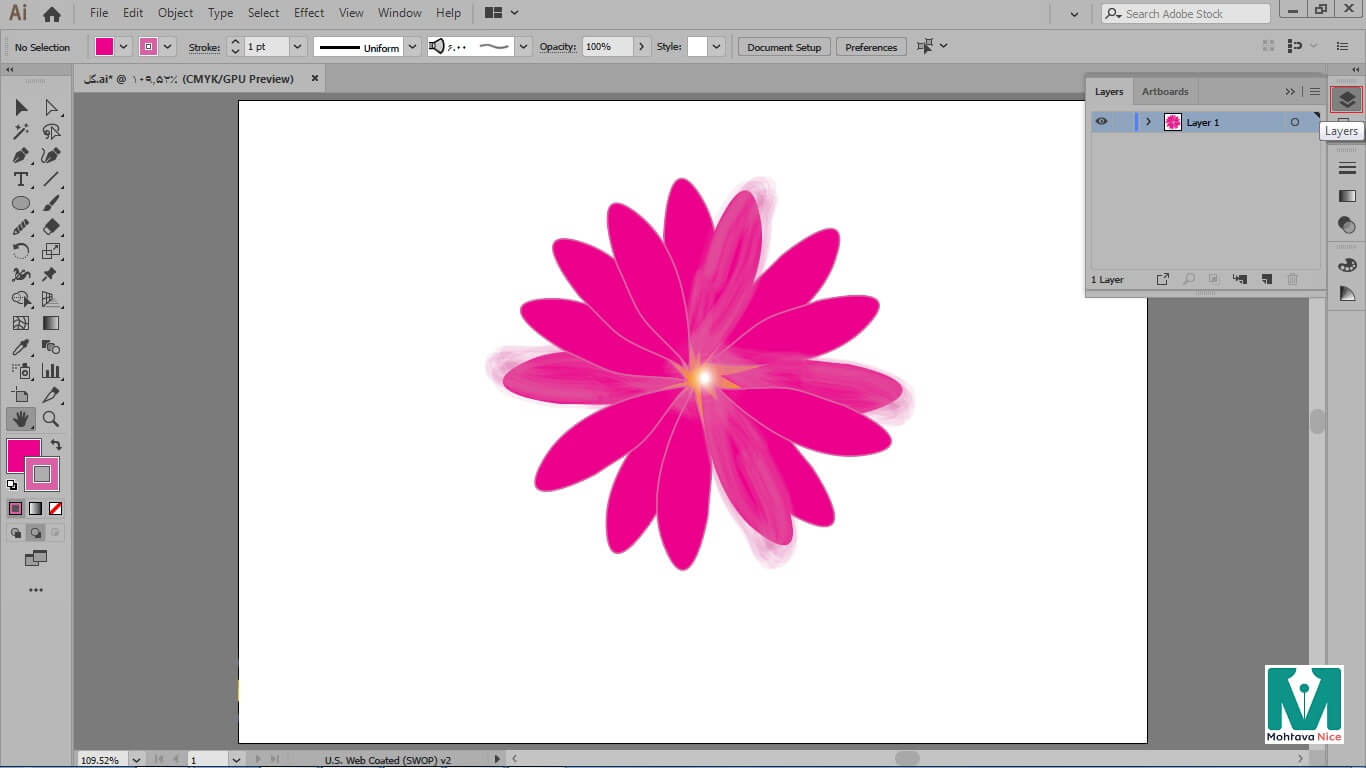This screenshot has width=1366, height=768.
Task: Expand Layer 1 contents
Action: point(1148,122)
